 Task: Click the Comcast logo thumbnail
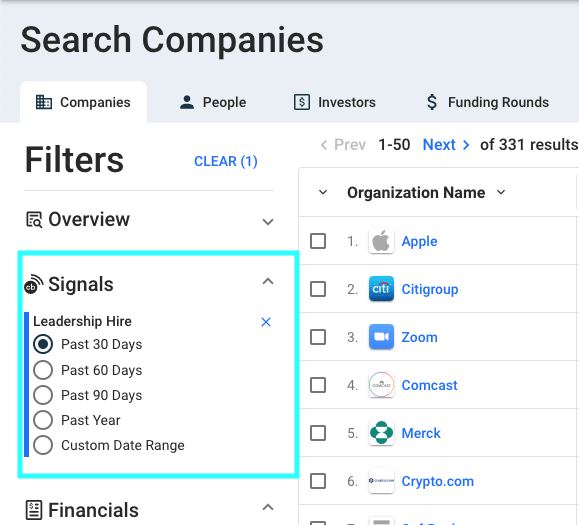click(x=381, y=385)
